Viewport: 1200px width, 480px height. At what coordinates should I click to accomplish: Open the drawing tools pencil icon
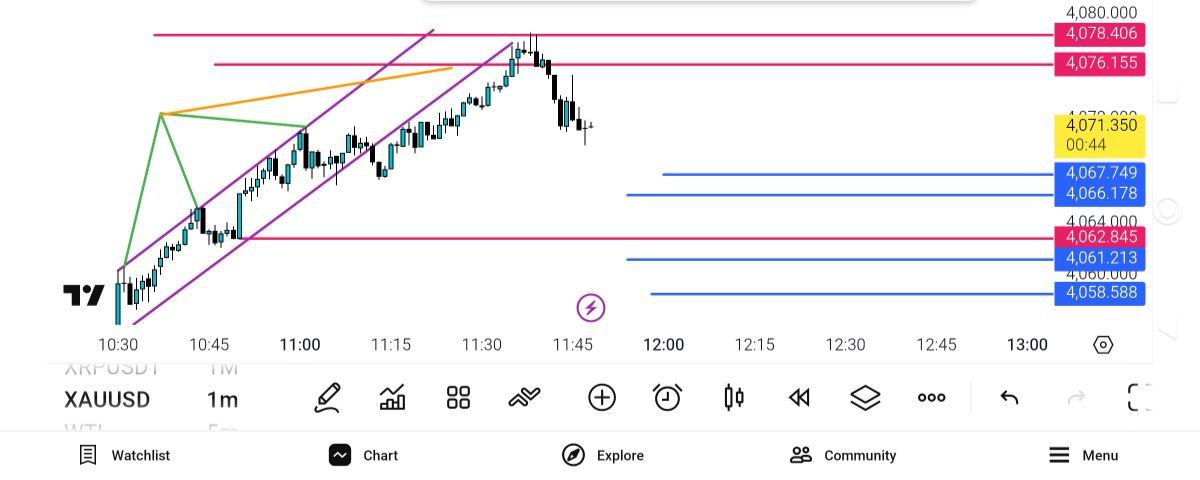tap(327, 398)
